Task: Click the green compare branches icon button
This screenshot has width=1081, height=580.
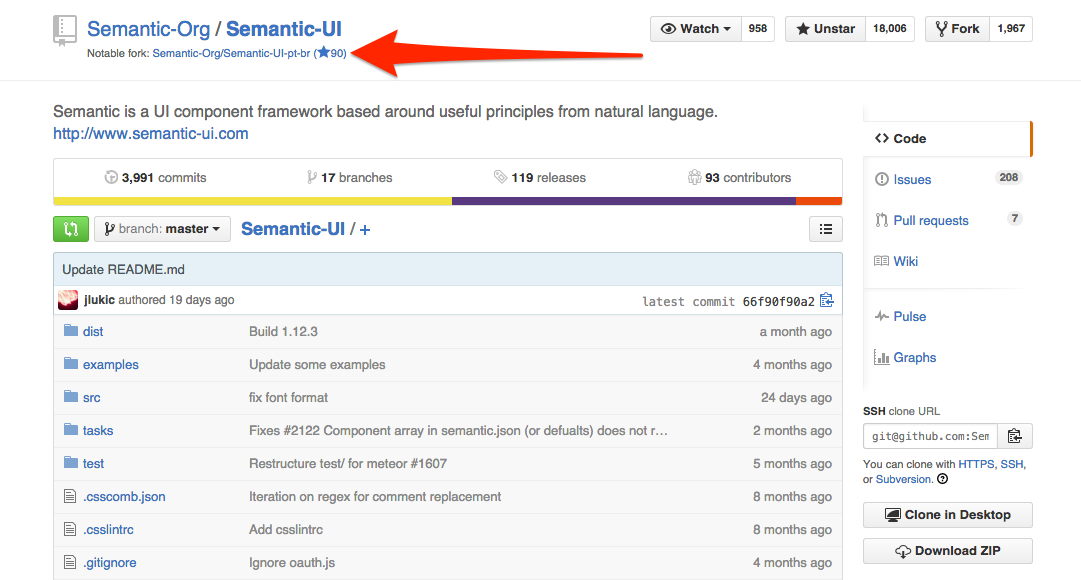Action: [71, 229]
